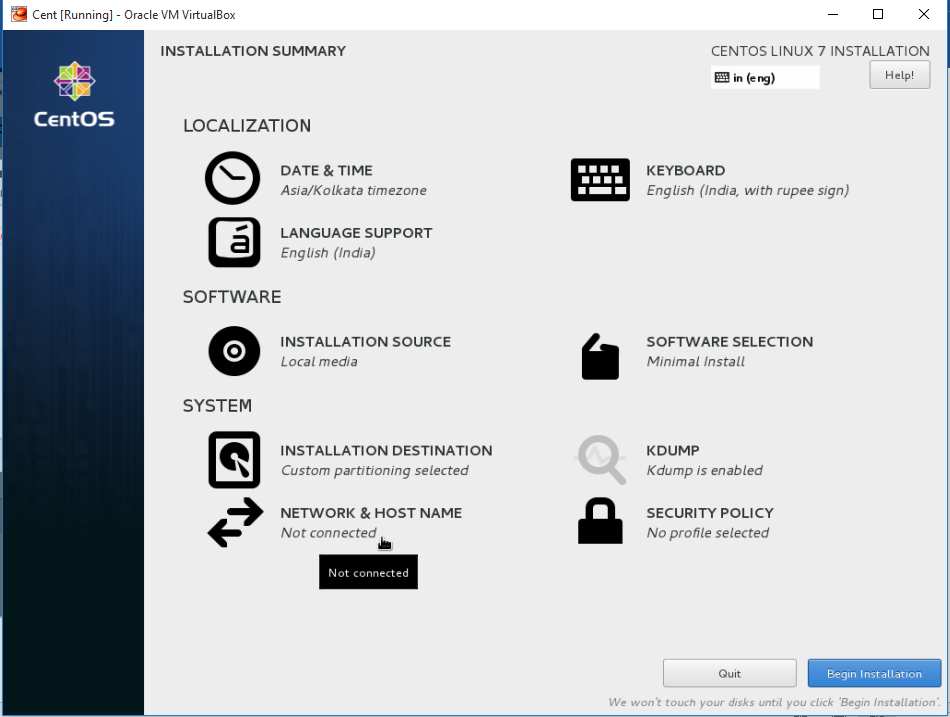Click the Begin Installation button
The image size is (950, 717).
click(874, 673)
